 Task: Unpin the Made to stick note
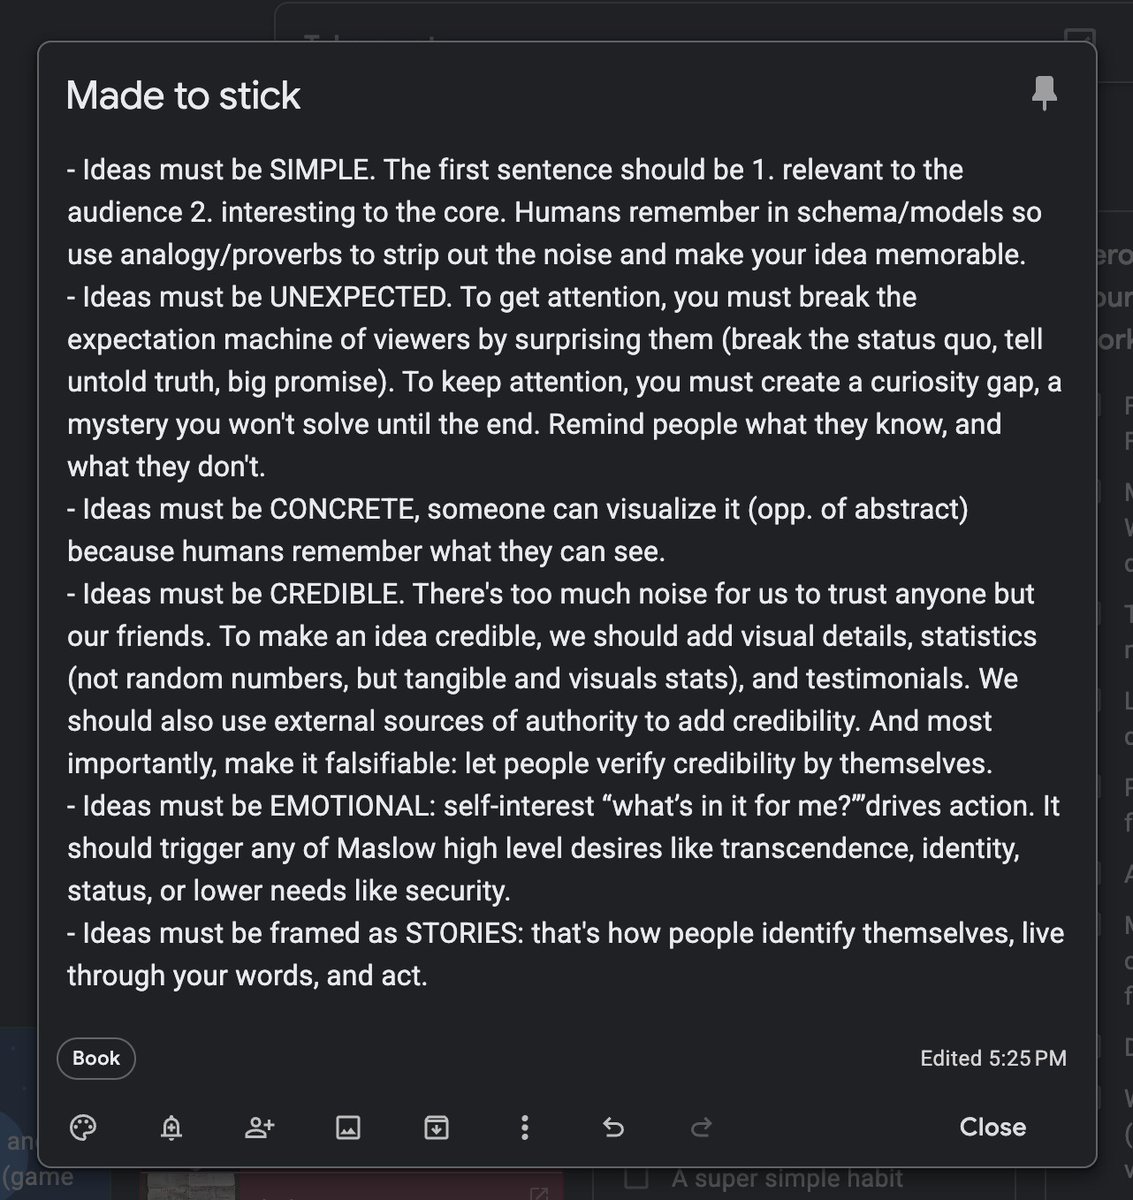(x=1044, y=93)
